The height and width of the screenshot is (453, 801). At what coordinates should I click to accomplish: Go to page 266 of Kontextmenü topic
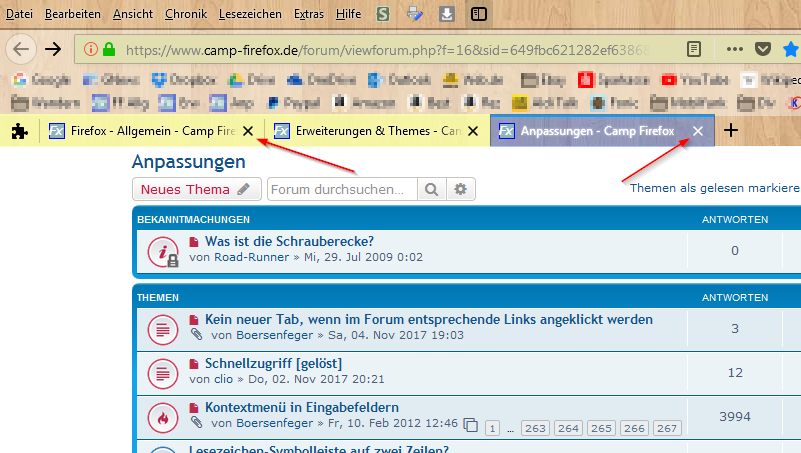click(x=634, y=428)
